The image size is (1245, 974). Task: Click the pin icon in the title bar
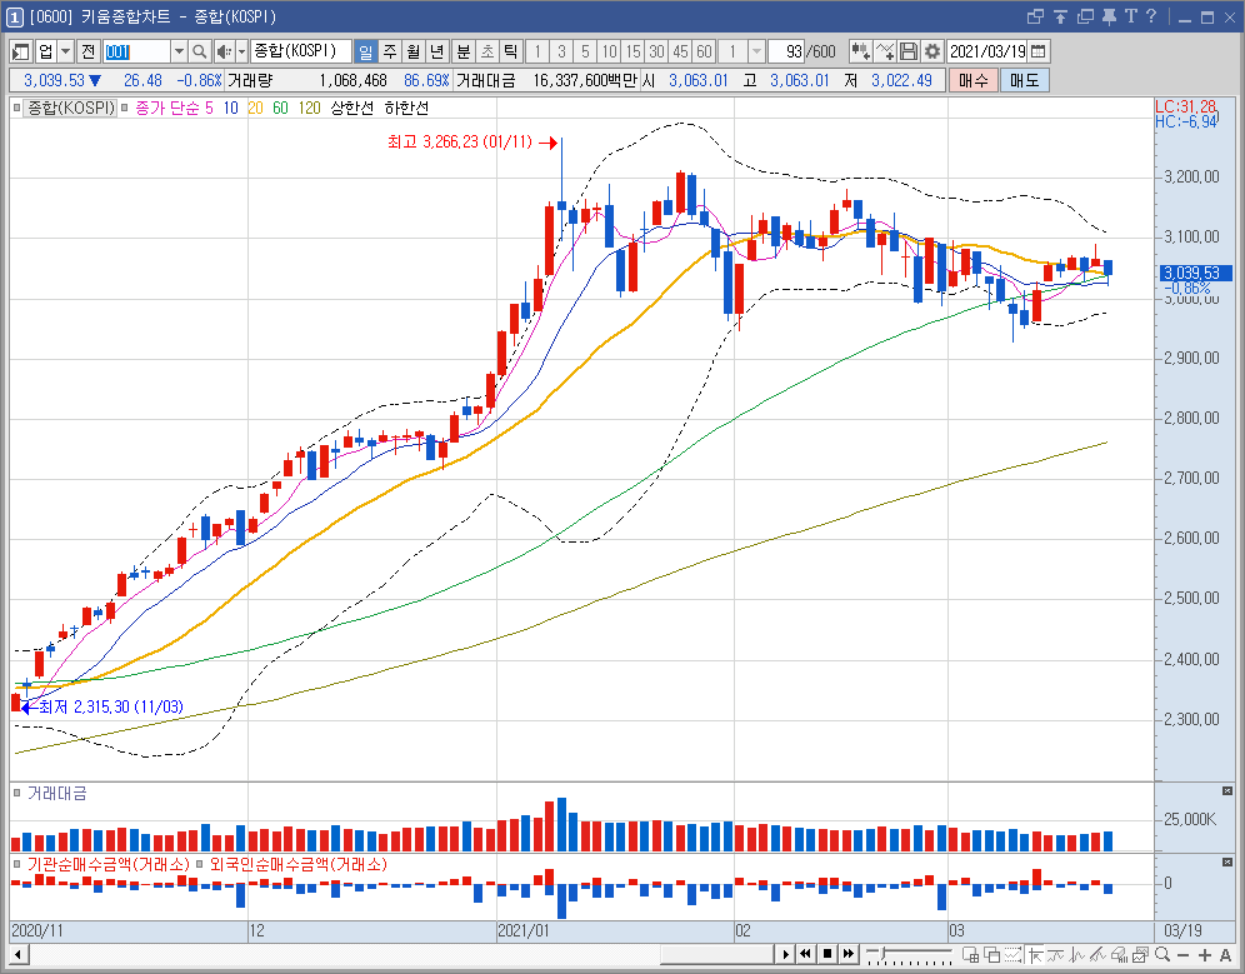point(1108,16)
